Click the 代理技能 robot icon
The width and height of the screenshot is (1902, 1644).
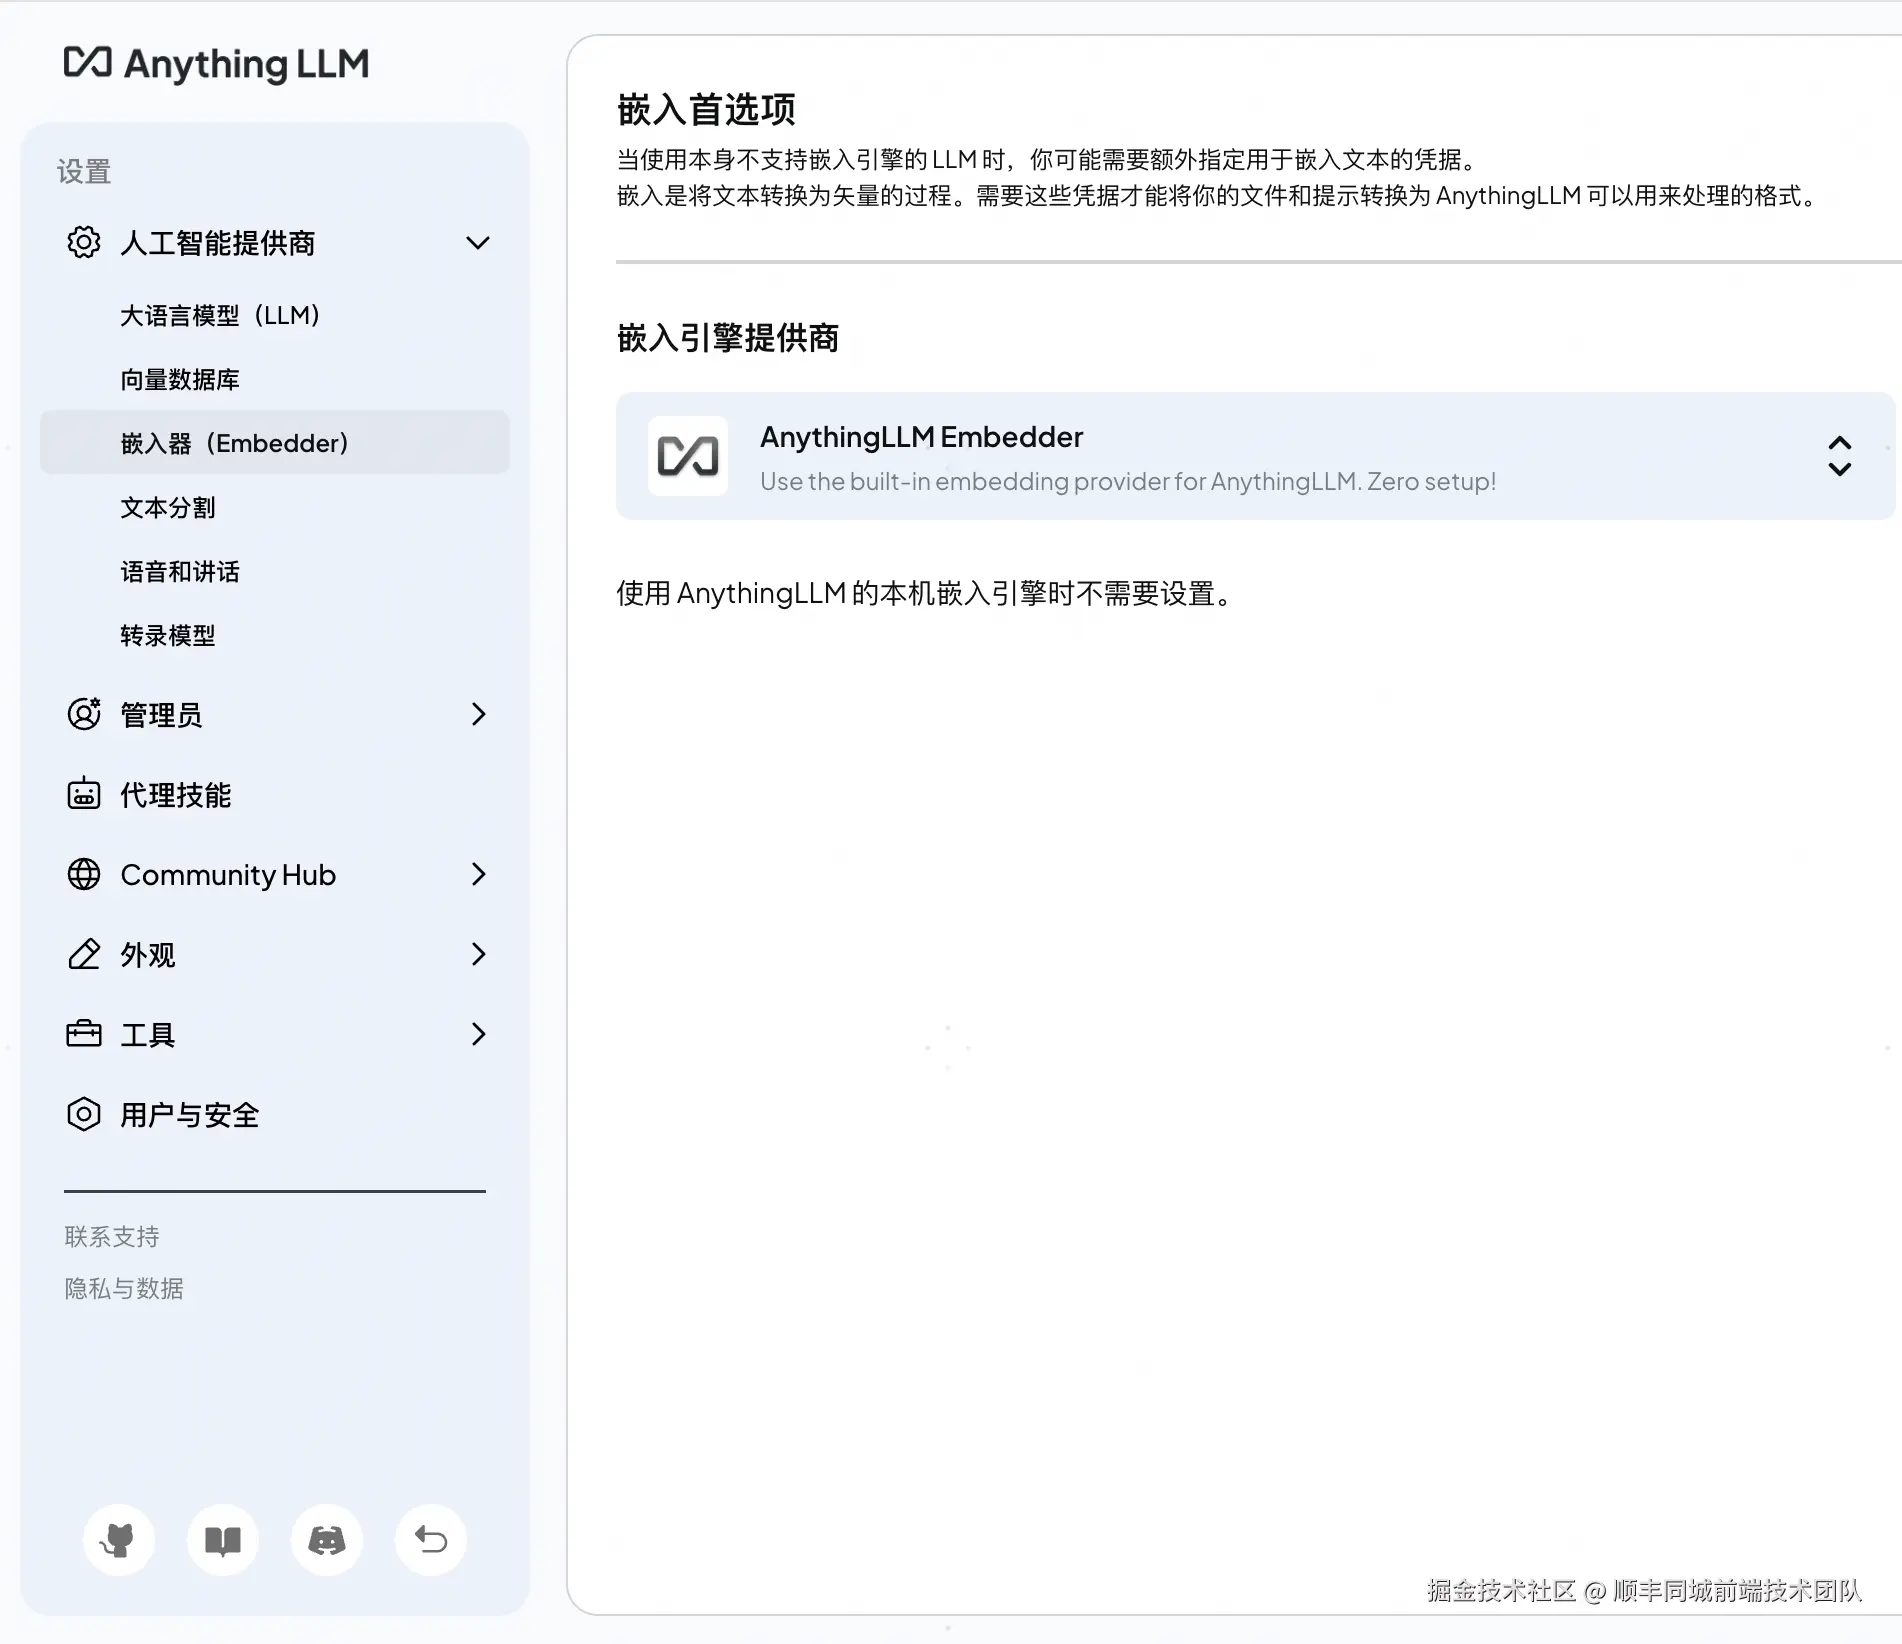[x=84, y=795]
